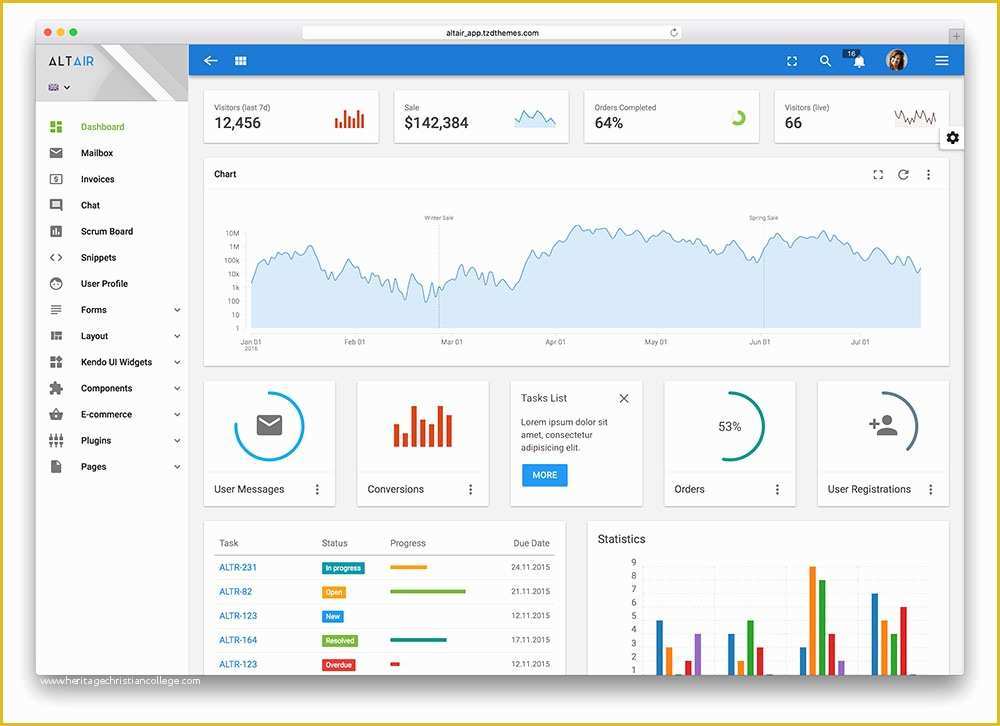Open task link ALTR-164
The image size is (1000, 726).
pyautogui.click(x=238, y=640)
